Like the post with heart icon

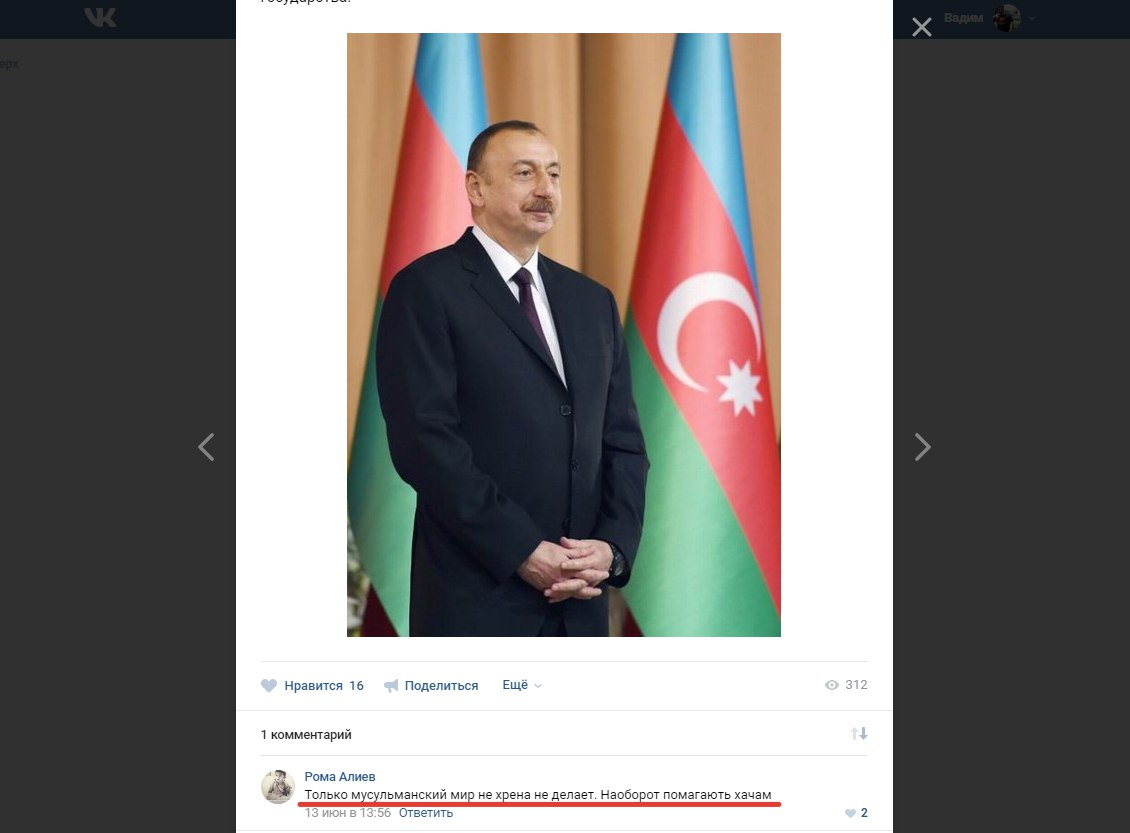tap(269, 685)
